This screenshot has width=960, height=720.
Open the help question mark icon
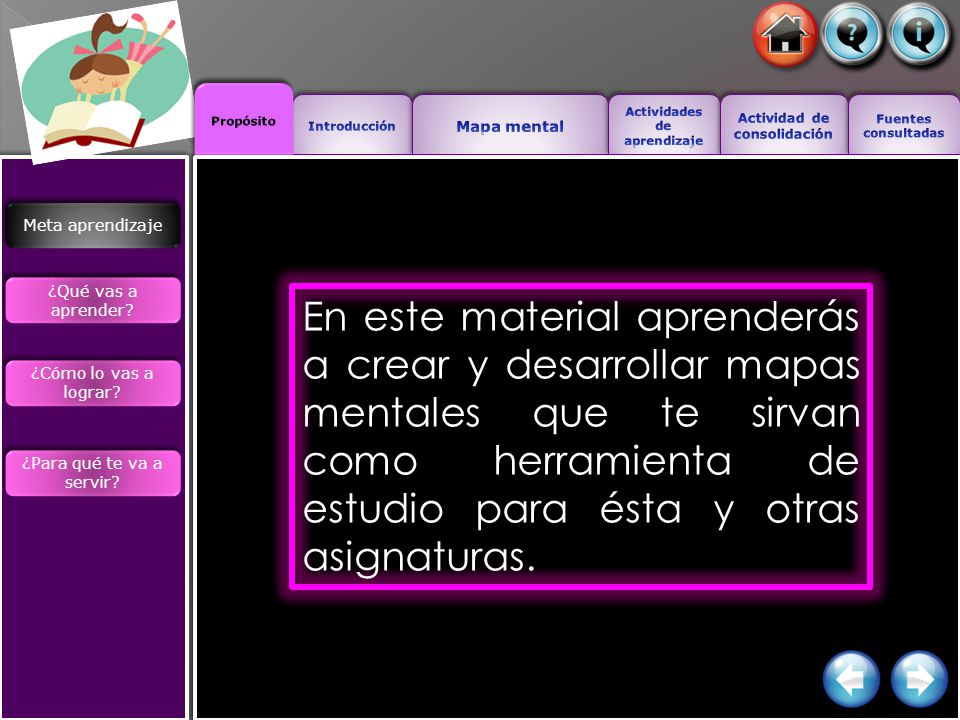click(852, 35)
